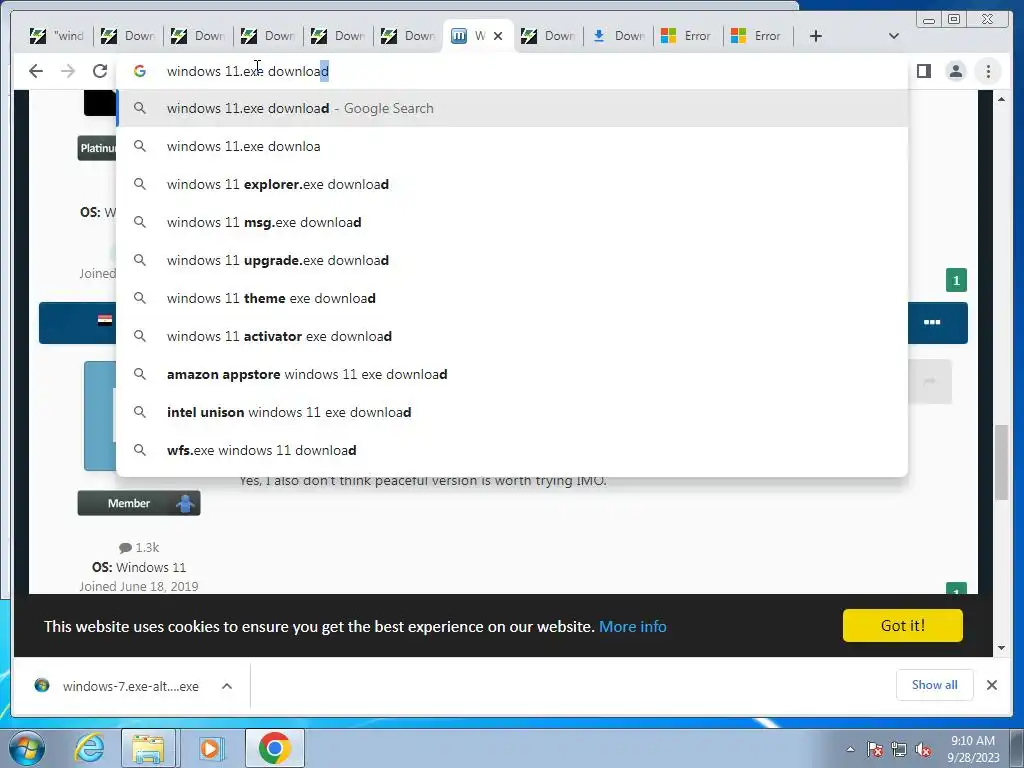Screen dimensions: 1024x768
Task: Choose "amazon appstore windows 11 exe download" suggestion
Action: tap(512, 374)
